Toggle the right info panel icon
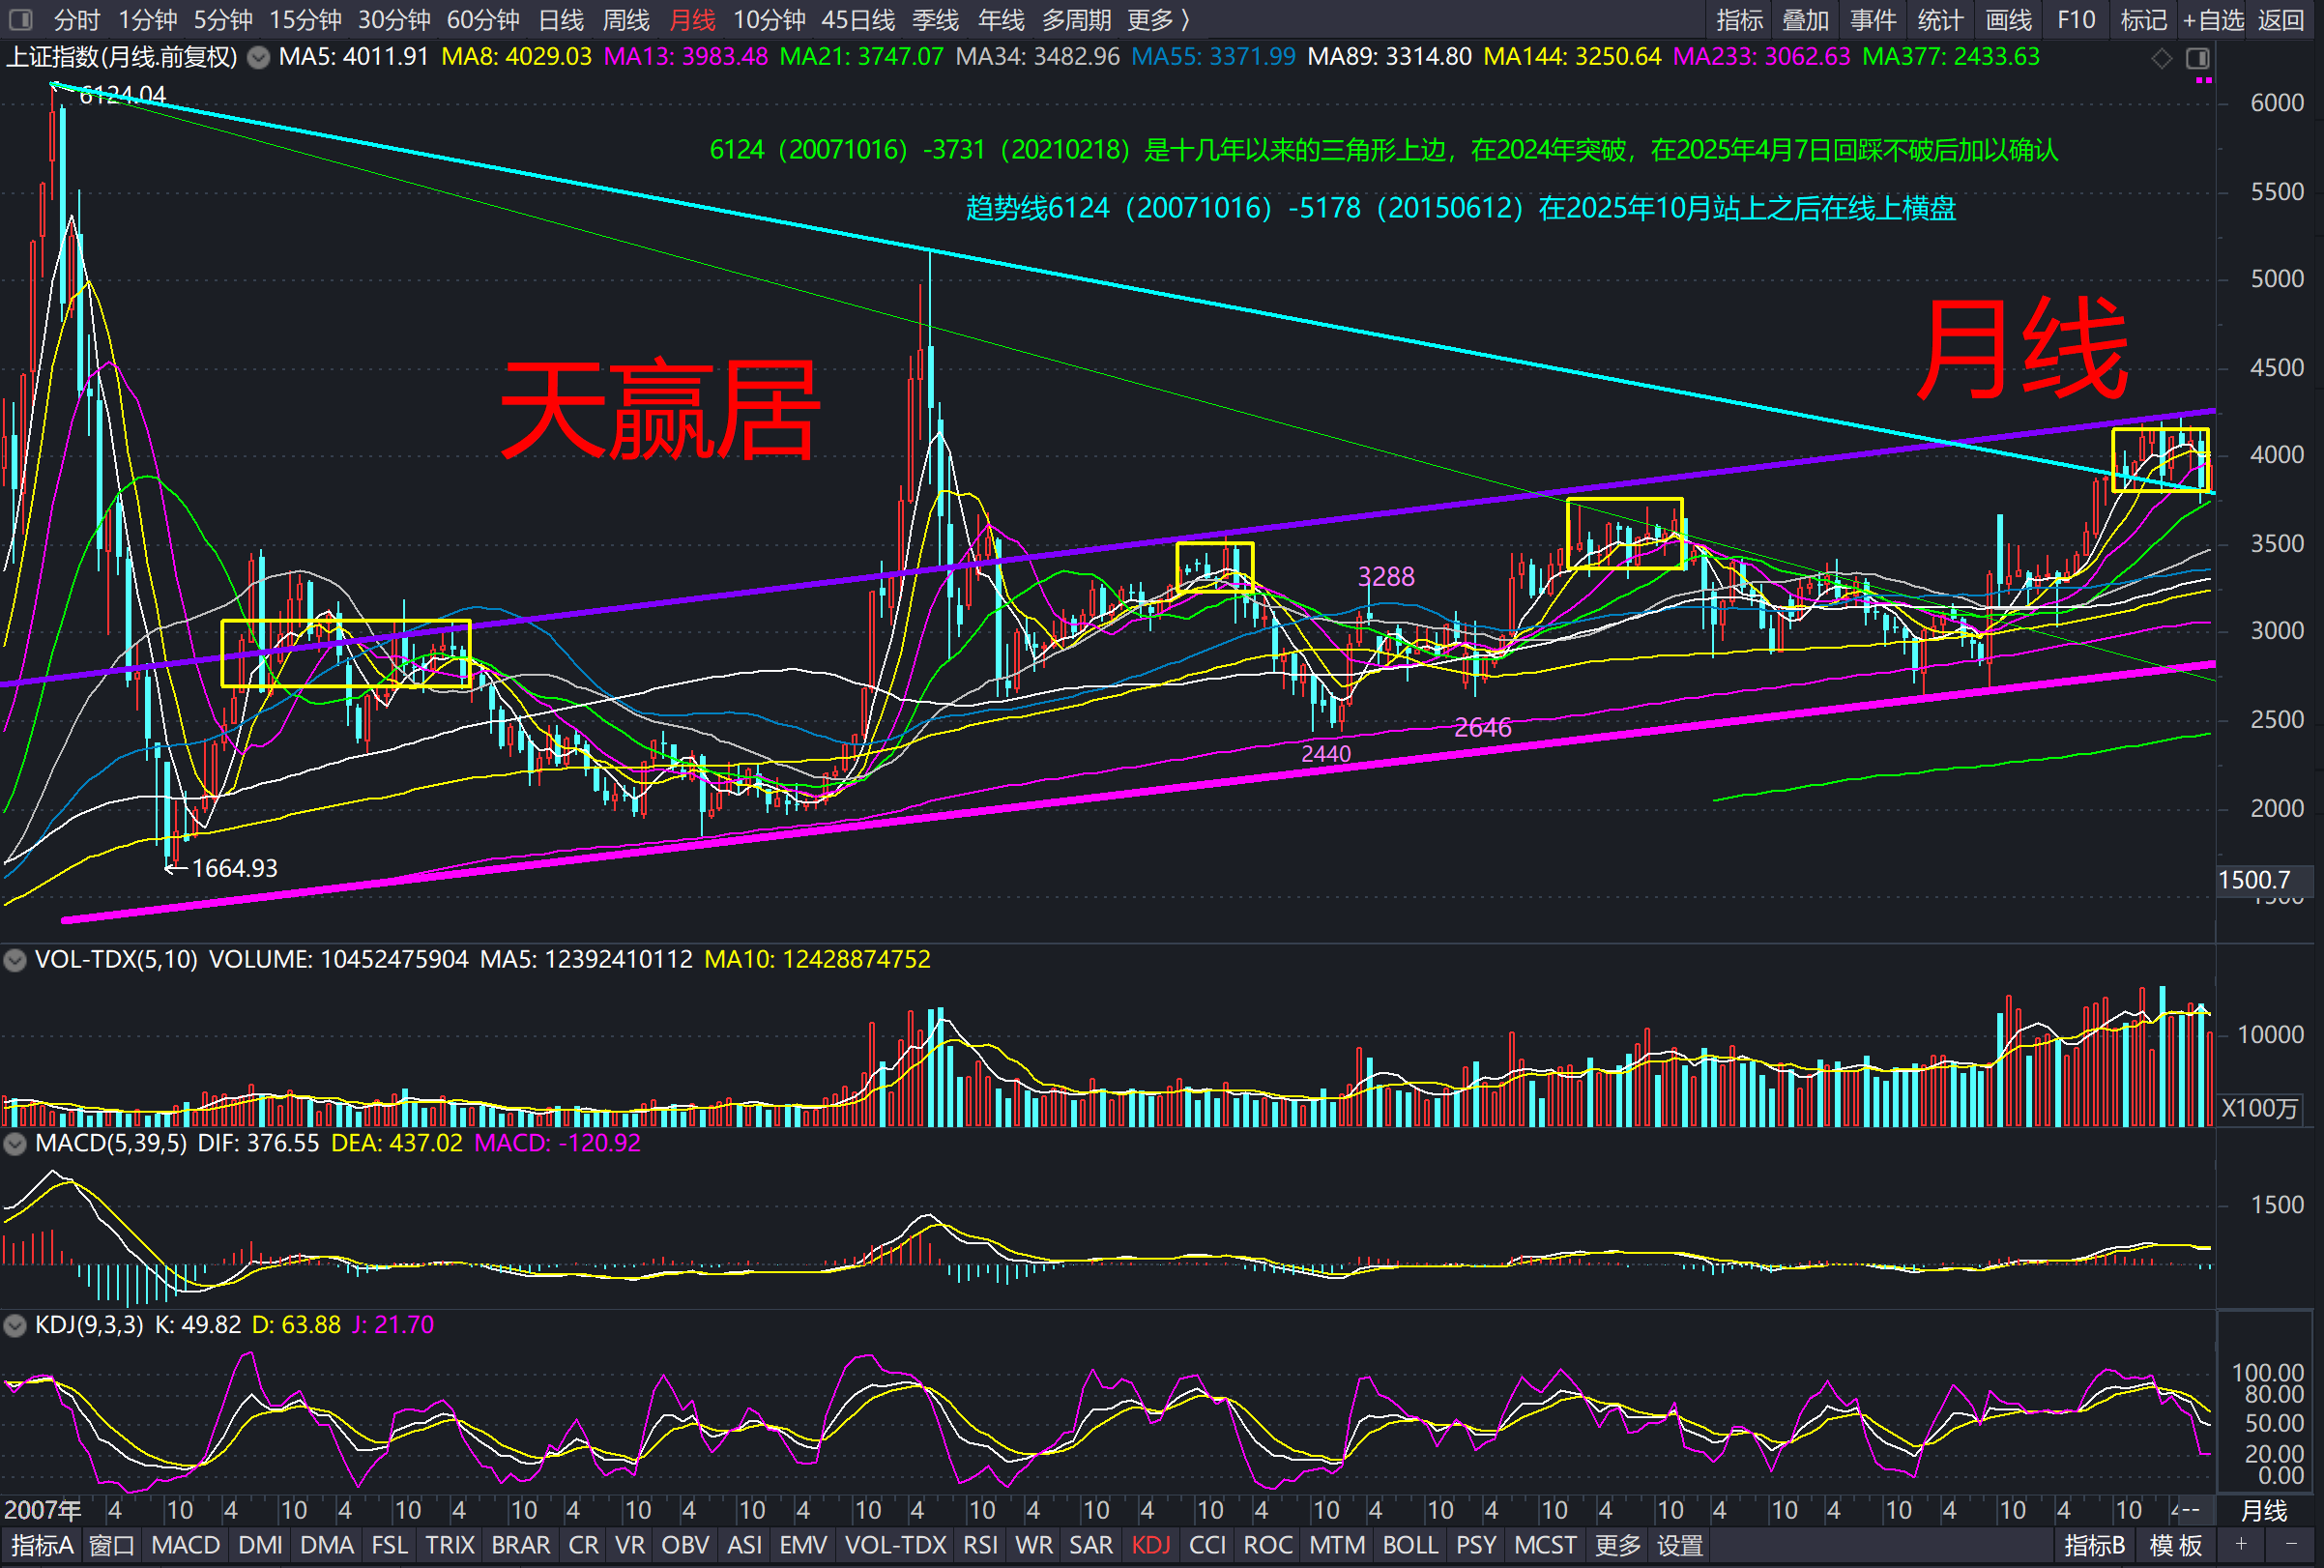The height and width of the screenshot is (1568, 2324). coord(2197,58)
